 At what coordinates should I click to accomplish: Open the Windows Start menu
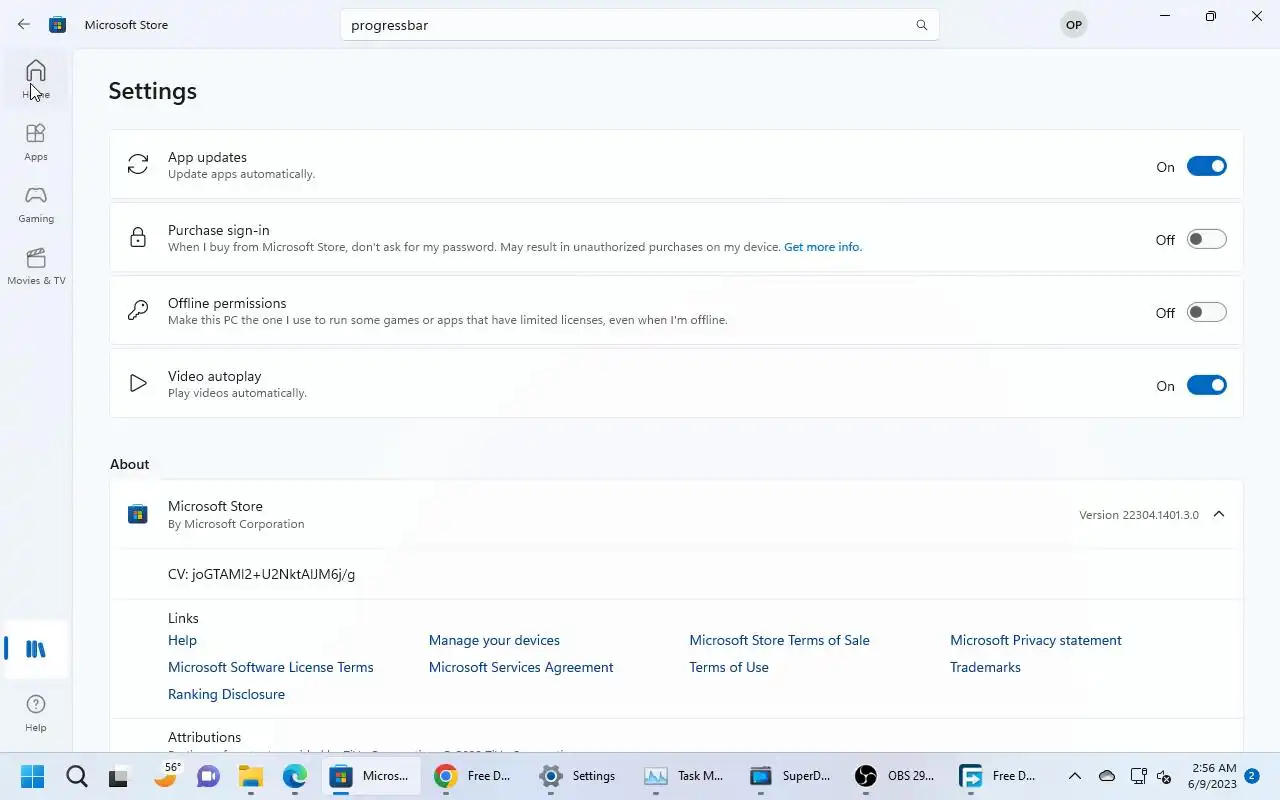(x=32, y=776)
